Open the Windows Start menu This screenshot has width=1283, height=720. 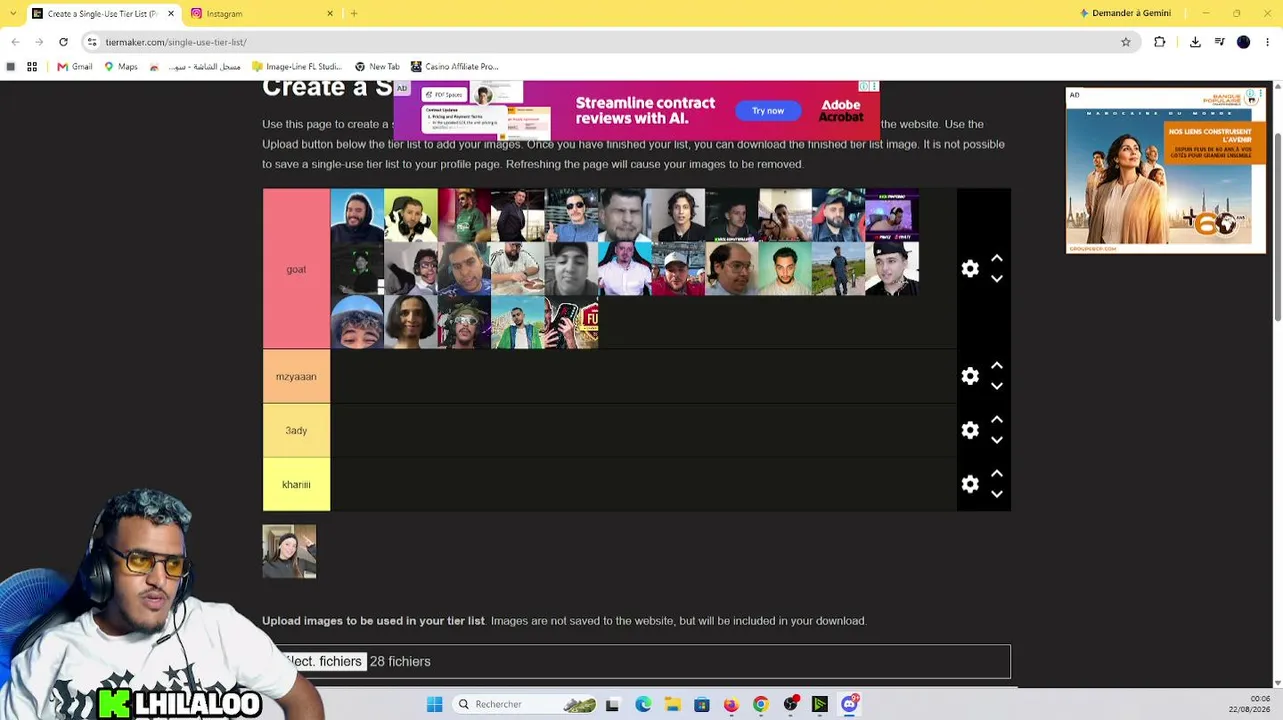(x=434, y=704)
